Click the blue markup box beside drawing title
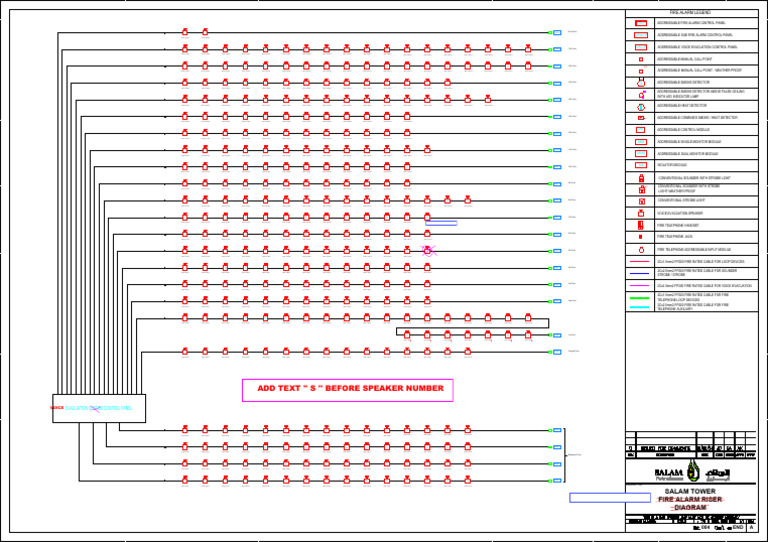Viewport: 768px width, 542px height. 610,498
